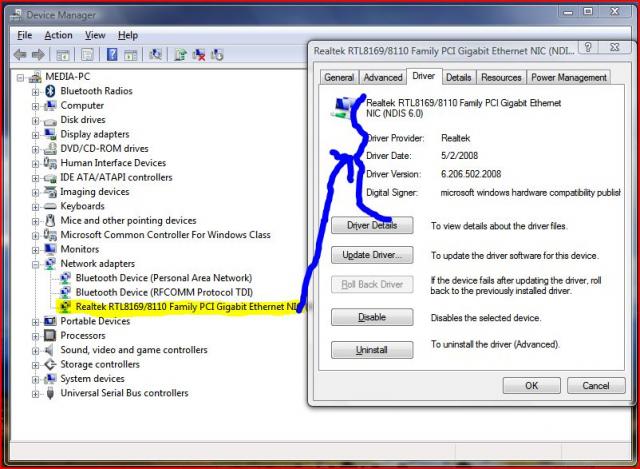Expand the Human Interface Devices node
The height and width of the screenshot is (469, 640).
[x=36, y=164]
